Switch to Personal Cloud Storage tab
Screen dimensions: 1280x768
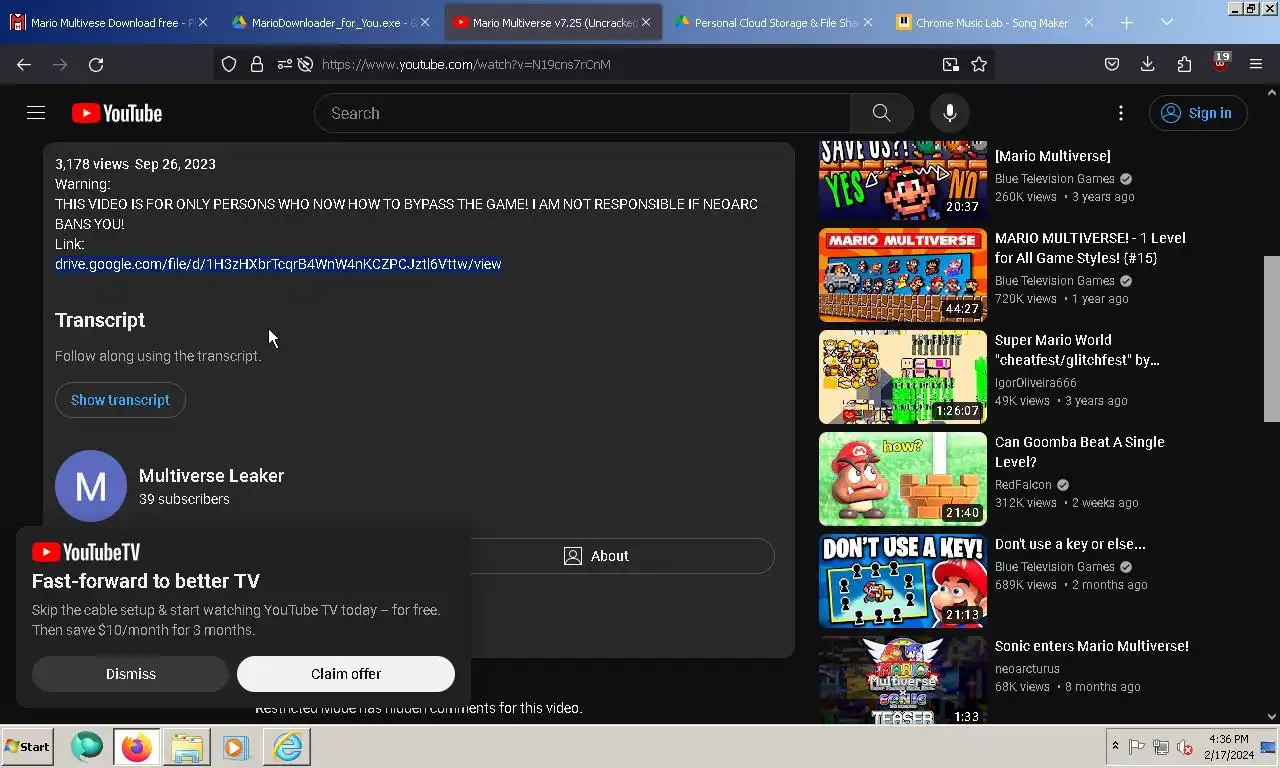tap(773, 22)
